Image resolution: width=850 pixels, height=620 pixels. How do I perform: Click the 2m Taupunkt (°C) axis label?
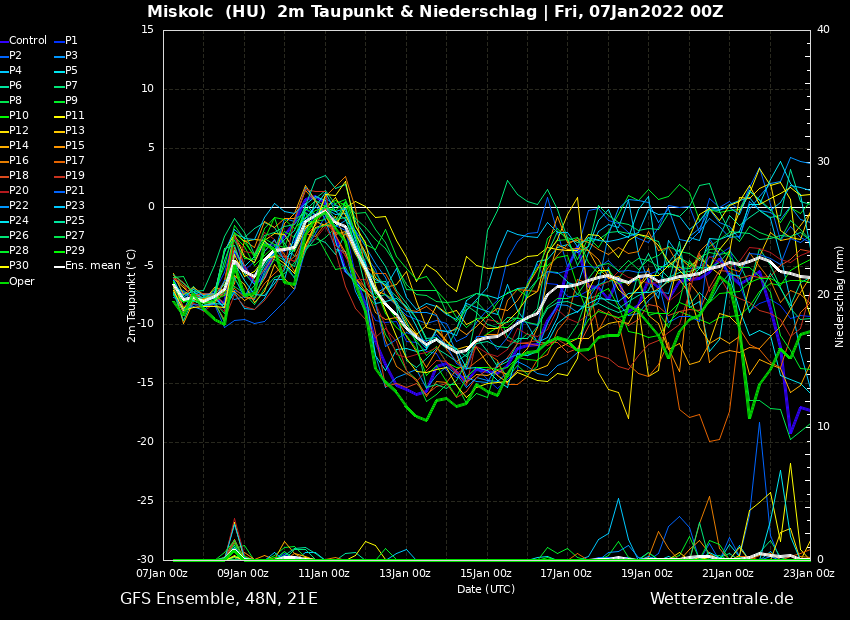coord(131,295)
